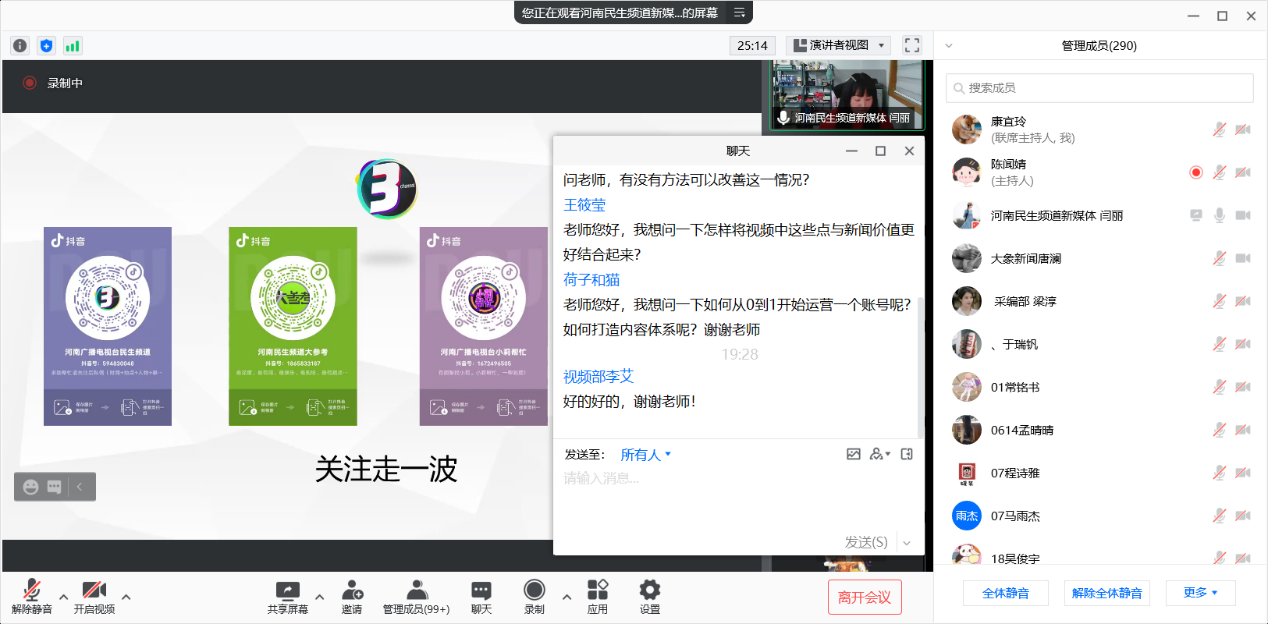
Task: Unmute microphone via 解除静音
Action: [x=32, y=591]
